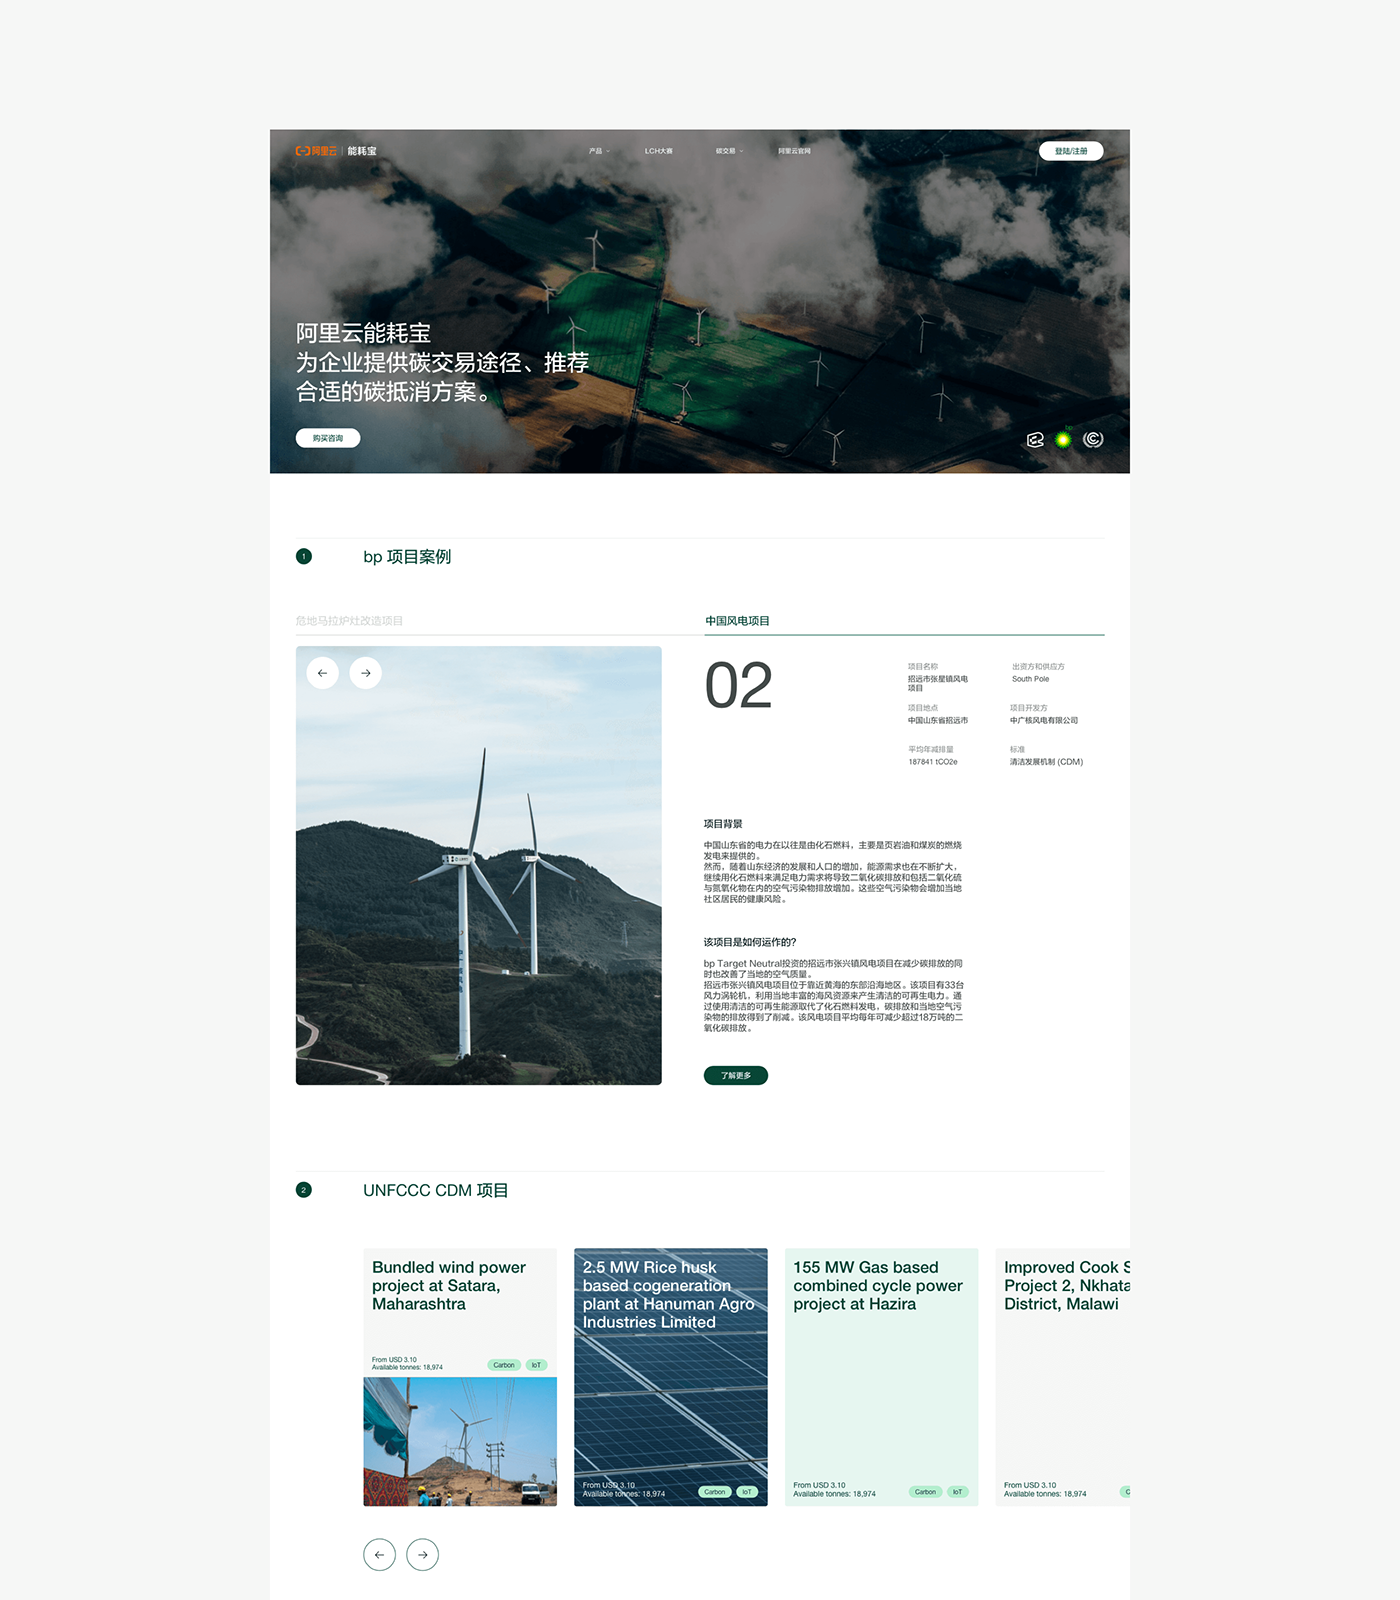Show previous image with left arrow on wind turbine photo
The image size is (1400, 1600).
pyautogui.click(x=323, y=673)
